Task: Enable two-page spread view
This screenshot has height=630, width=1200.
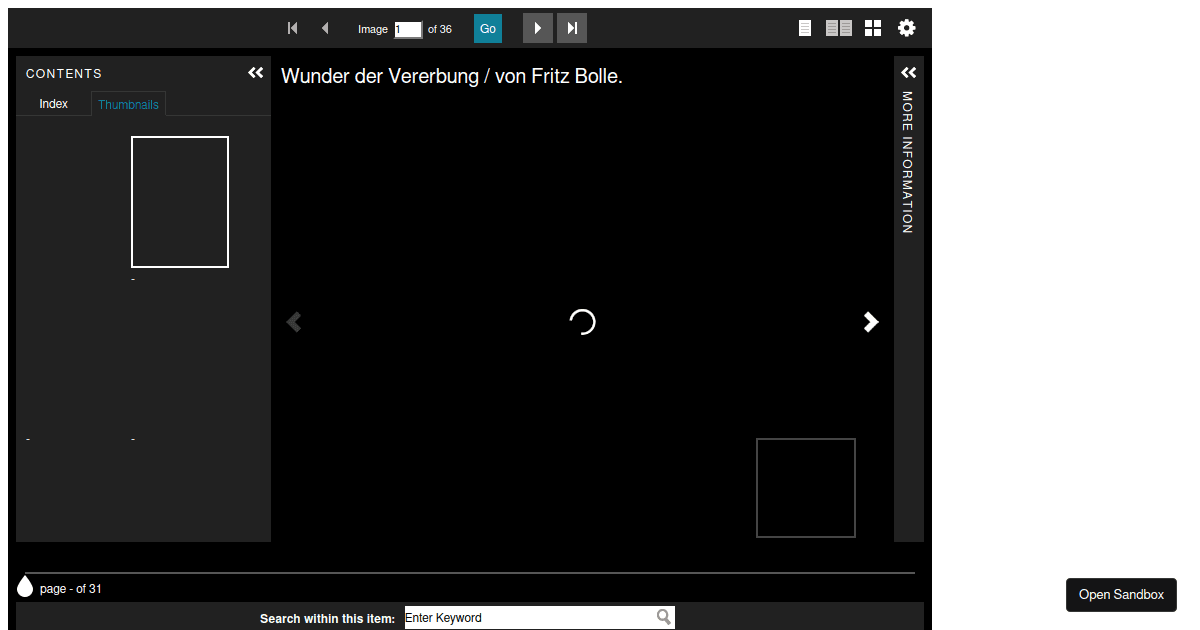Action: click(x=838, y=28)
